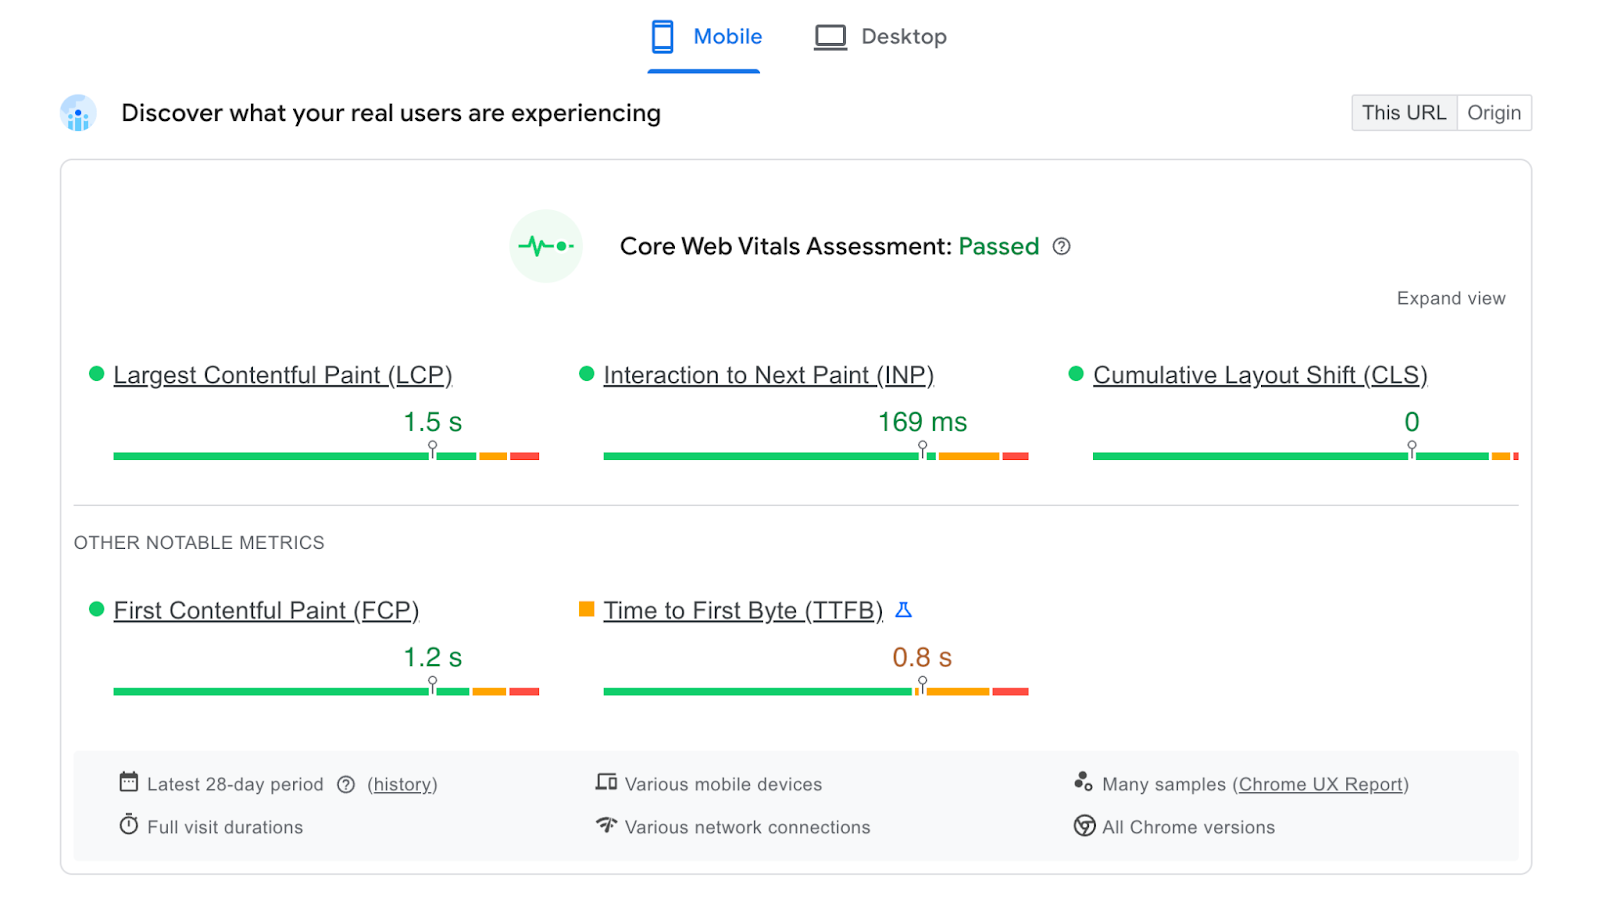Click the real users data icon
1600x906 pixels.
78,114
